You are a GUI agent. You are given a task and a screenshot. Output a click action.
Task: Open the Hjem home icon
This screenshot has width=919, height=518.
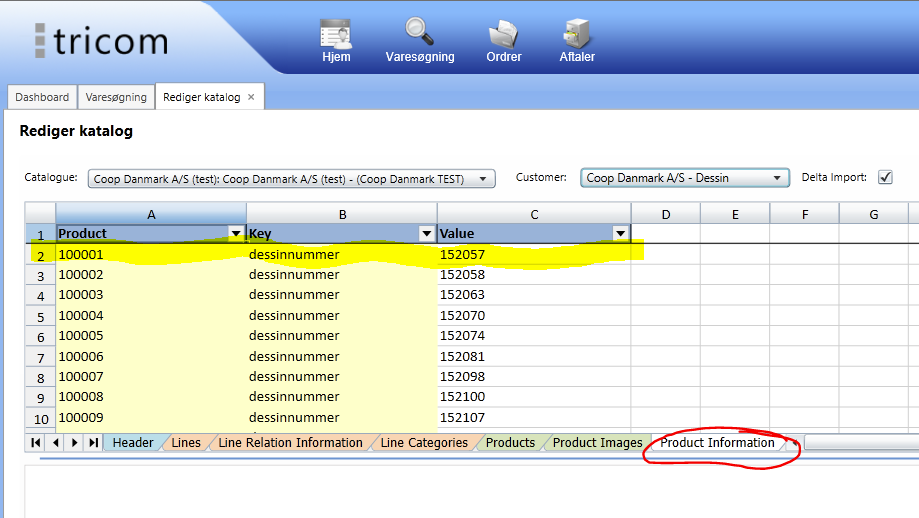pyautogui.click(x=336, y=40)
